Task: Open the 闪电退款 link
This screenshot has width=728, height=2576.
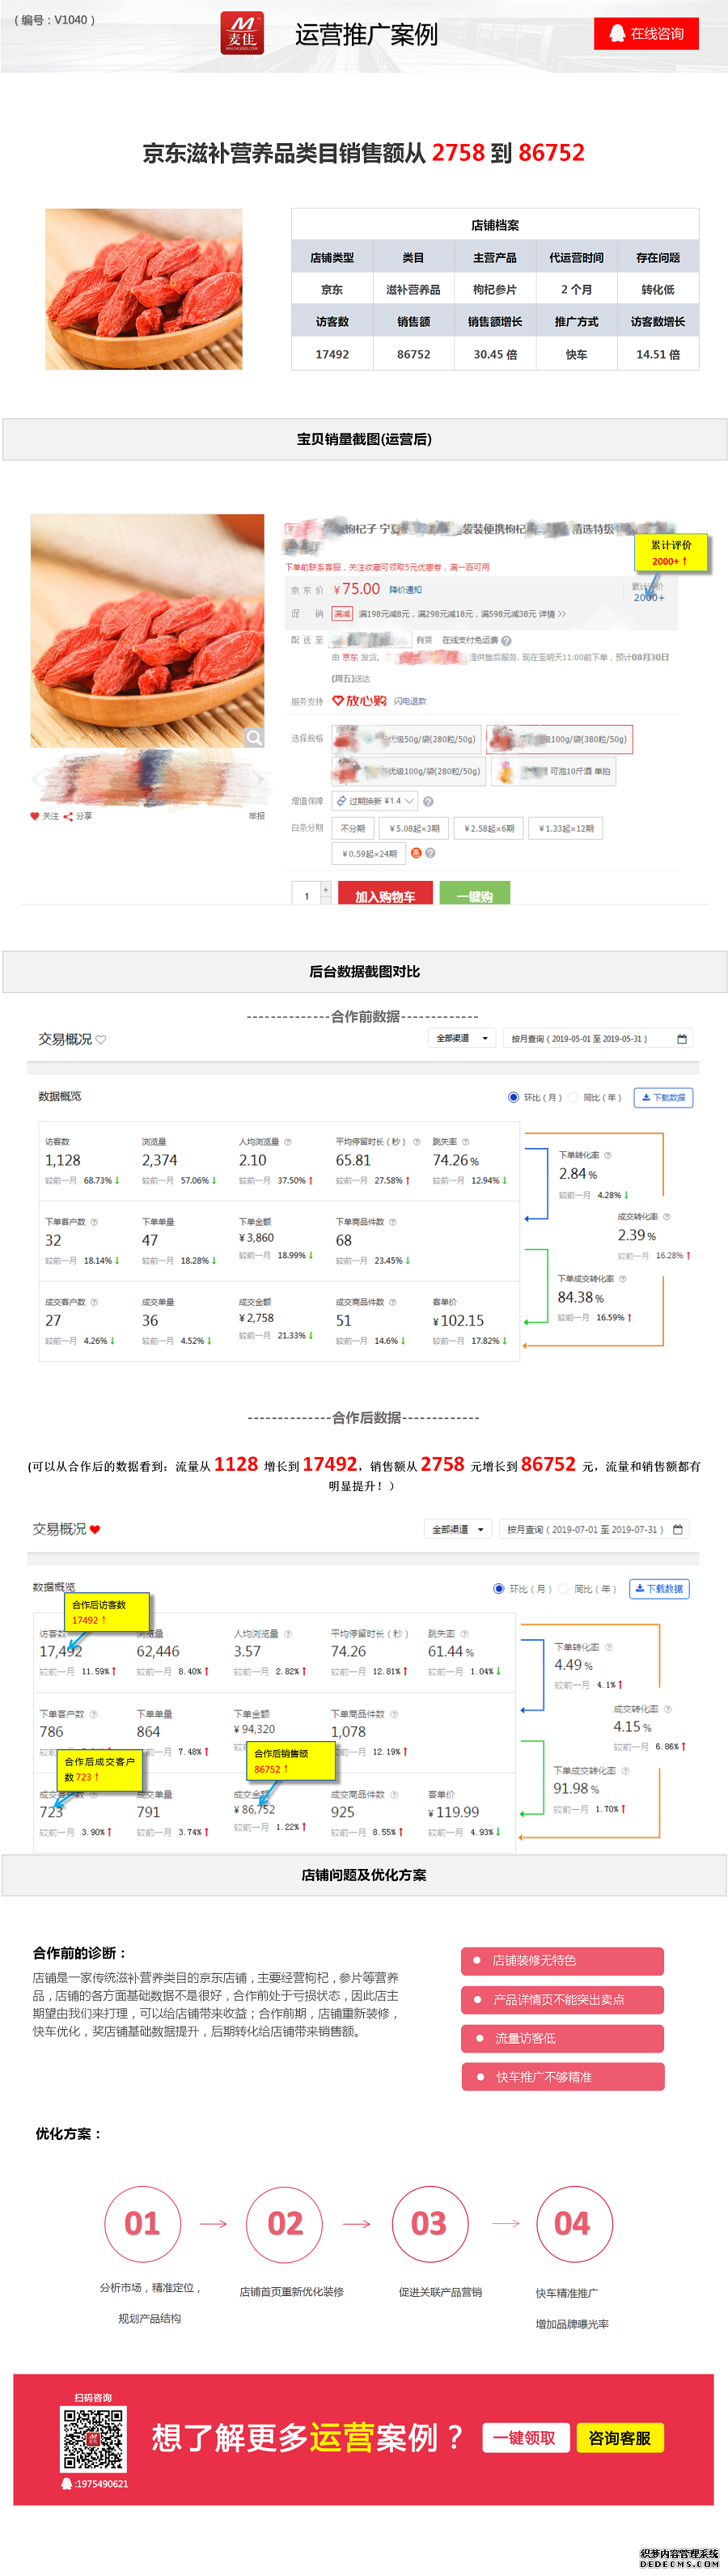Action: click(410, 701)
